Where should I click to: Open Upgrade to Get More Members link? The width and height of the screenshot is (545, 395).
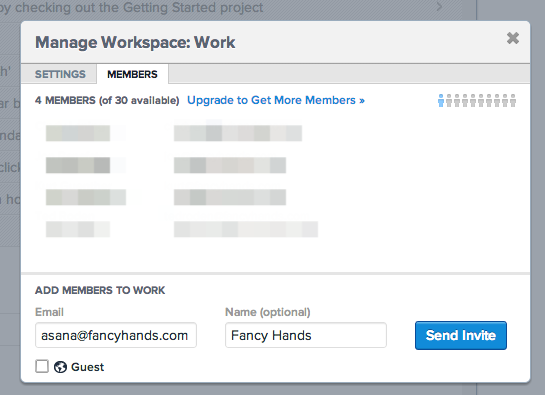pos(276,100)
